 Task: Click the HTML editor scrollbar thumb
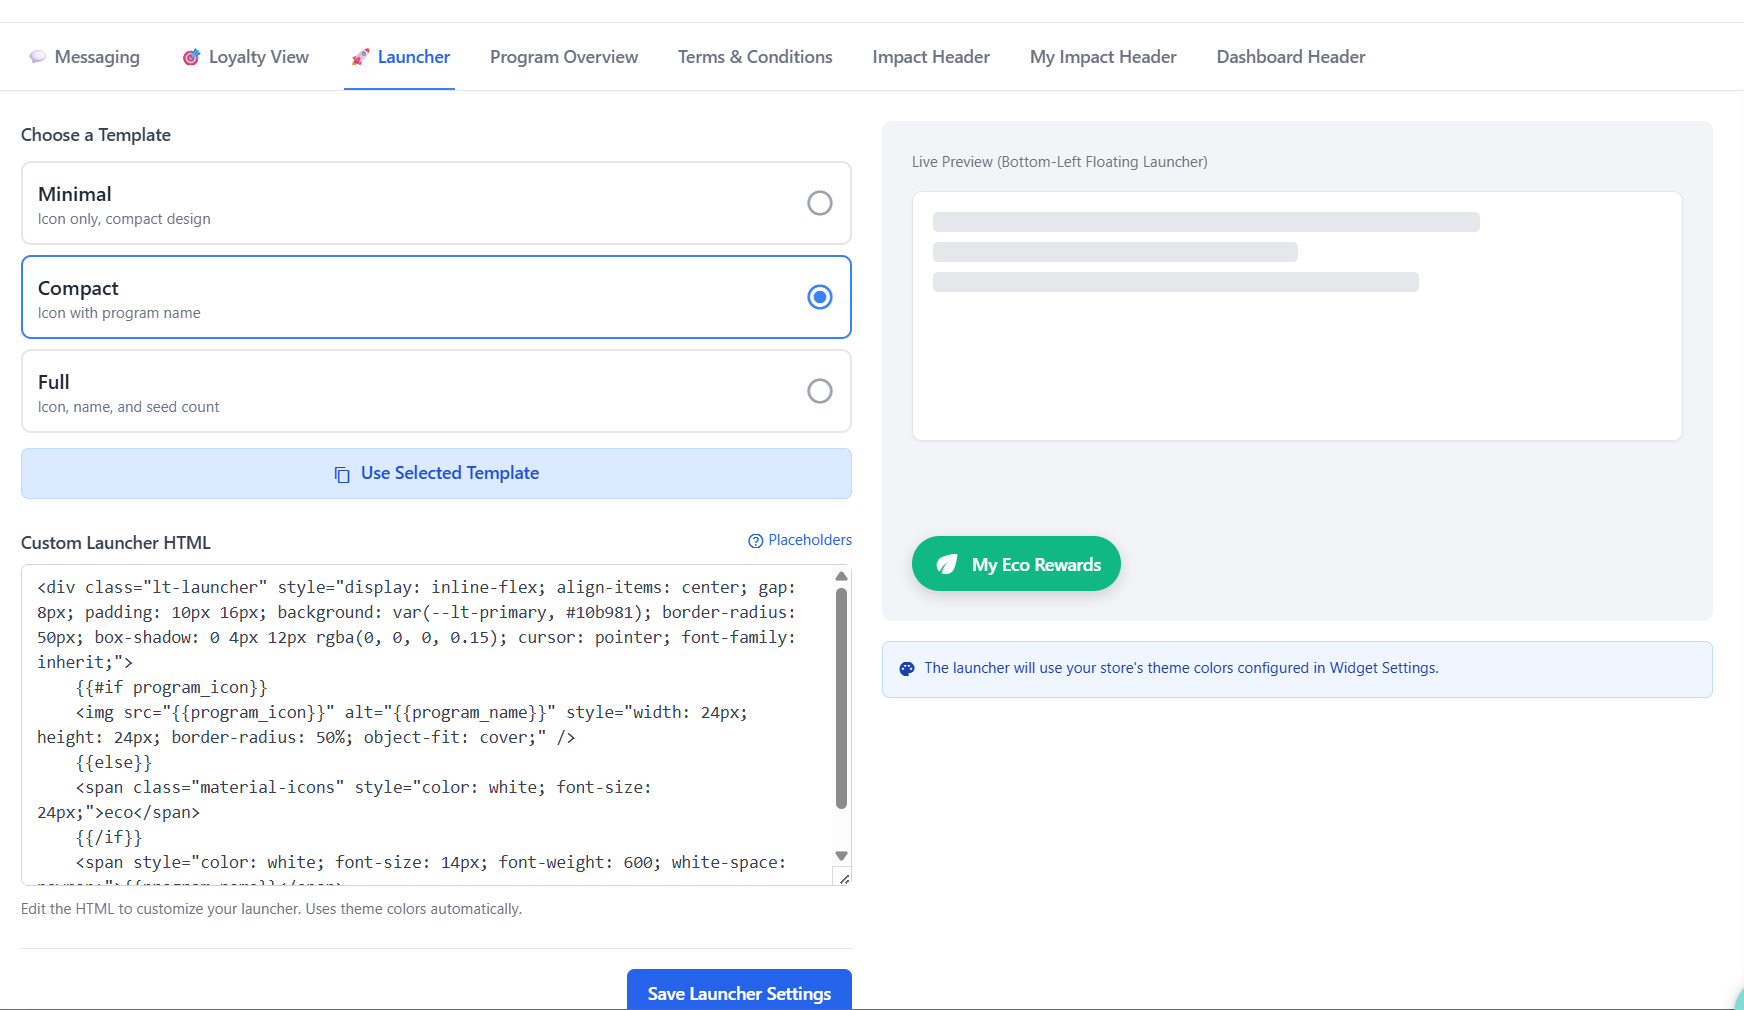click(841, 698)
